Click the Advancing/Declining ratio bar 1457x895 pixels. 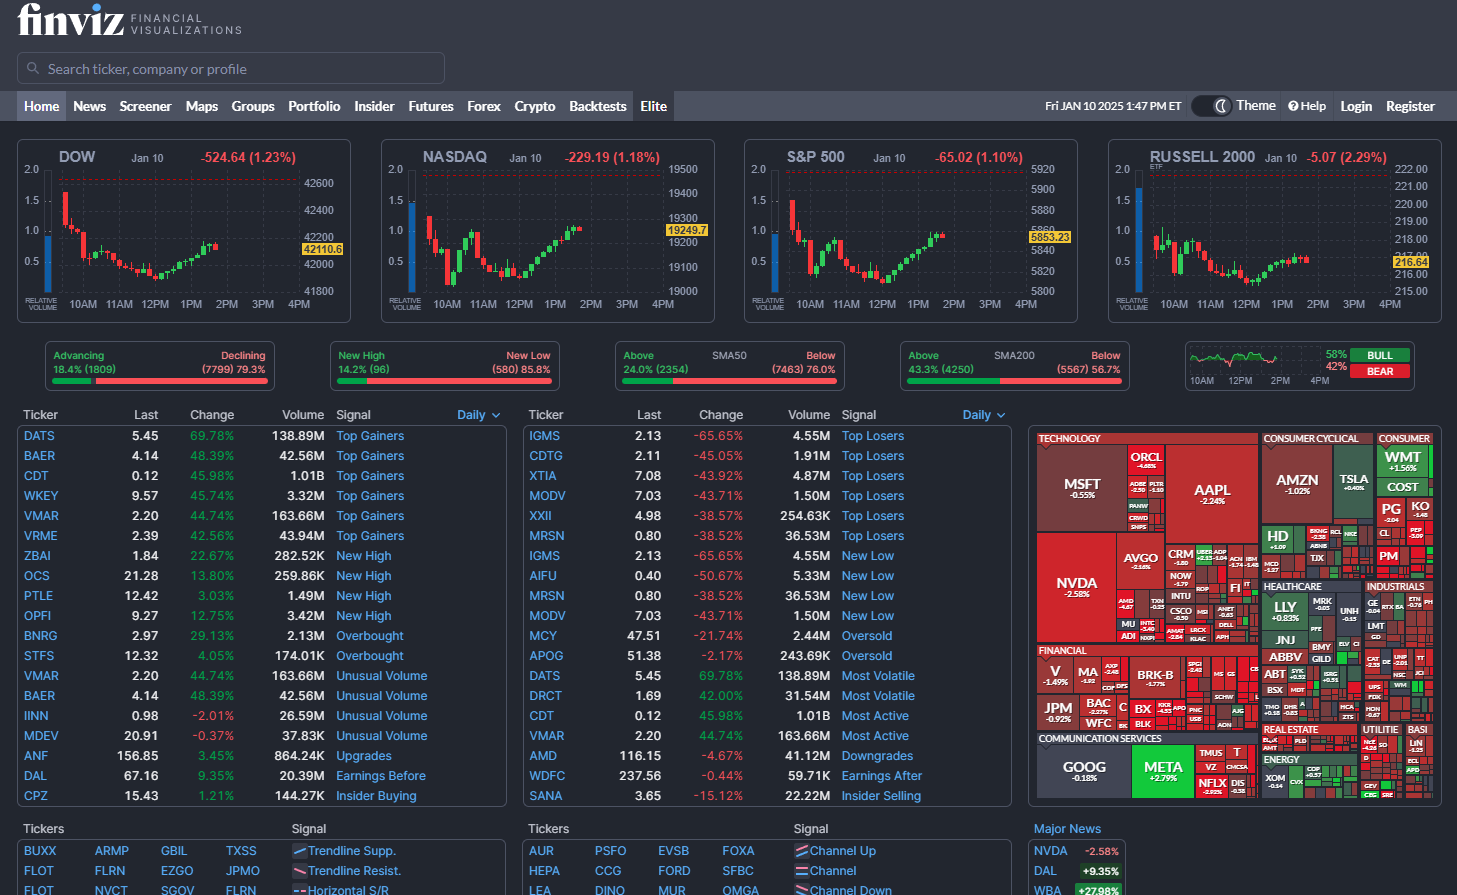click(160, 381)
